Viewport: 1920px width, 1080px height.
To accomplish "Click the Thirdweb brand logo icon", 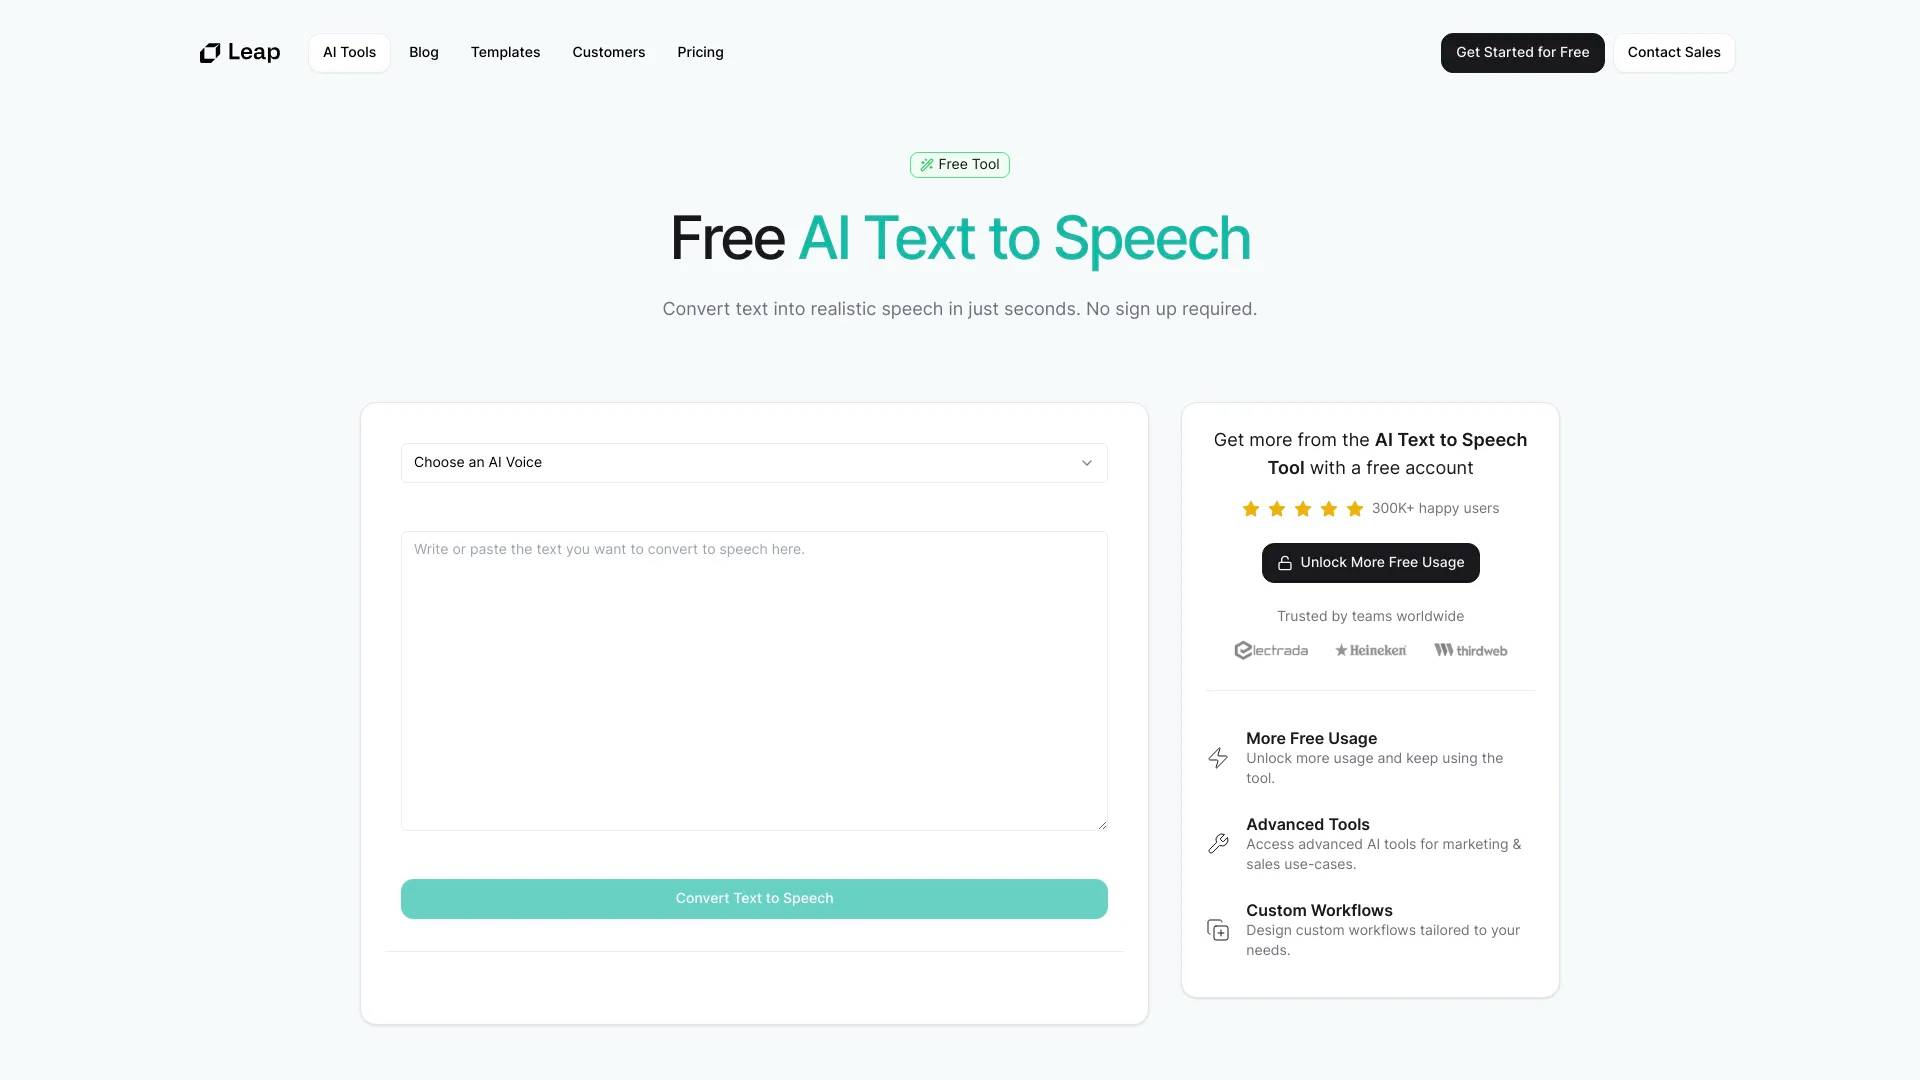I will 1443,649.
